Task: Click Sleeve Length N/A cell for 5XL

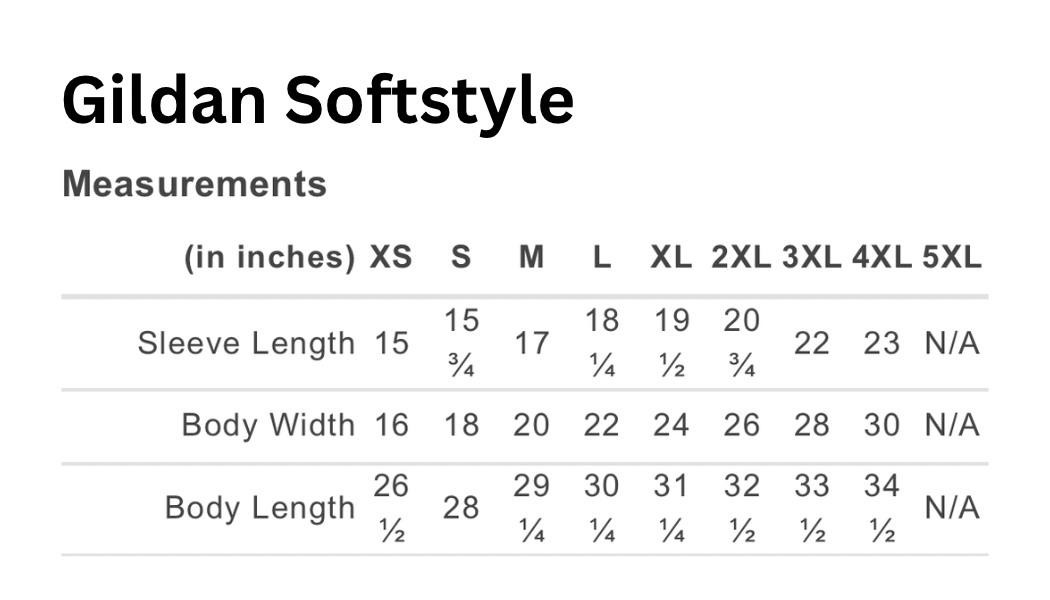Action: (x=951, y=344)
